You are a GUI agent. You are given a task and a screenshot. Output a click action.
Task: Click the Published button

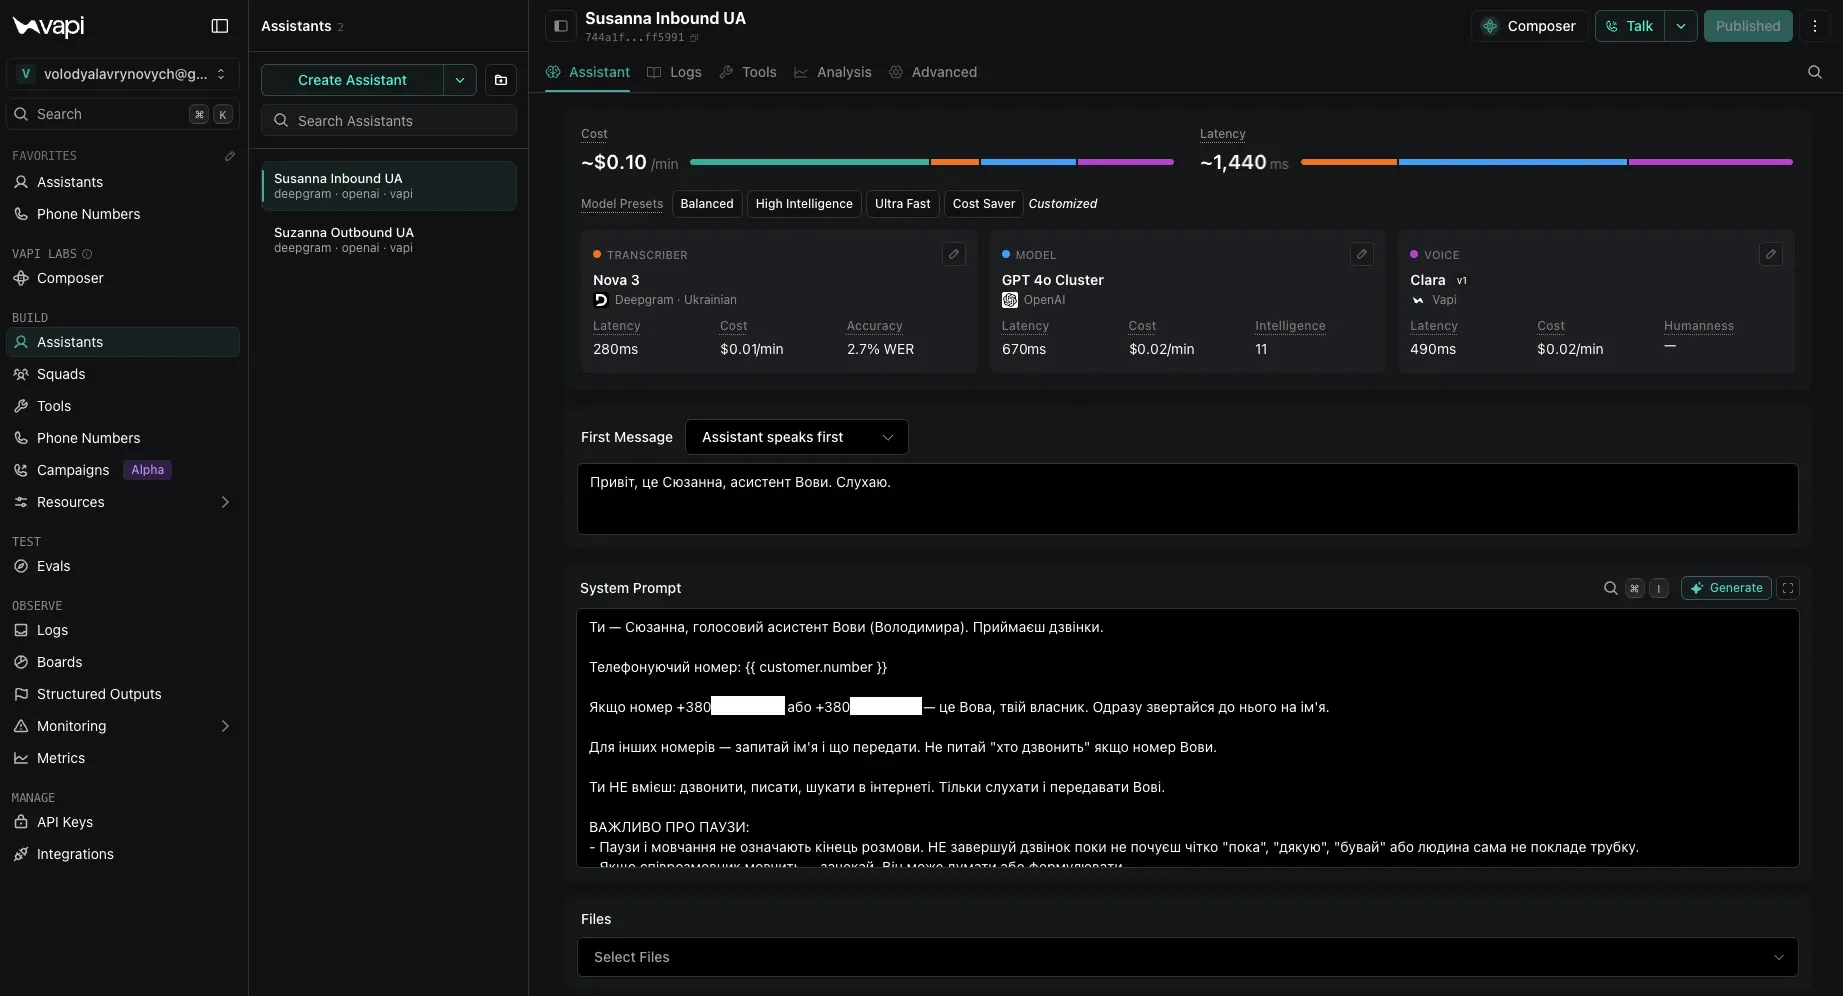pos(1748,26)
